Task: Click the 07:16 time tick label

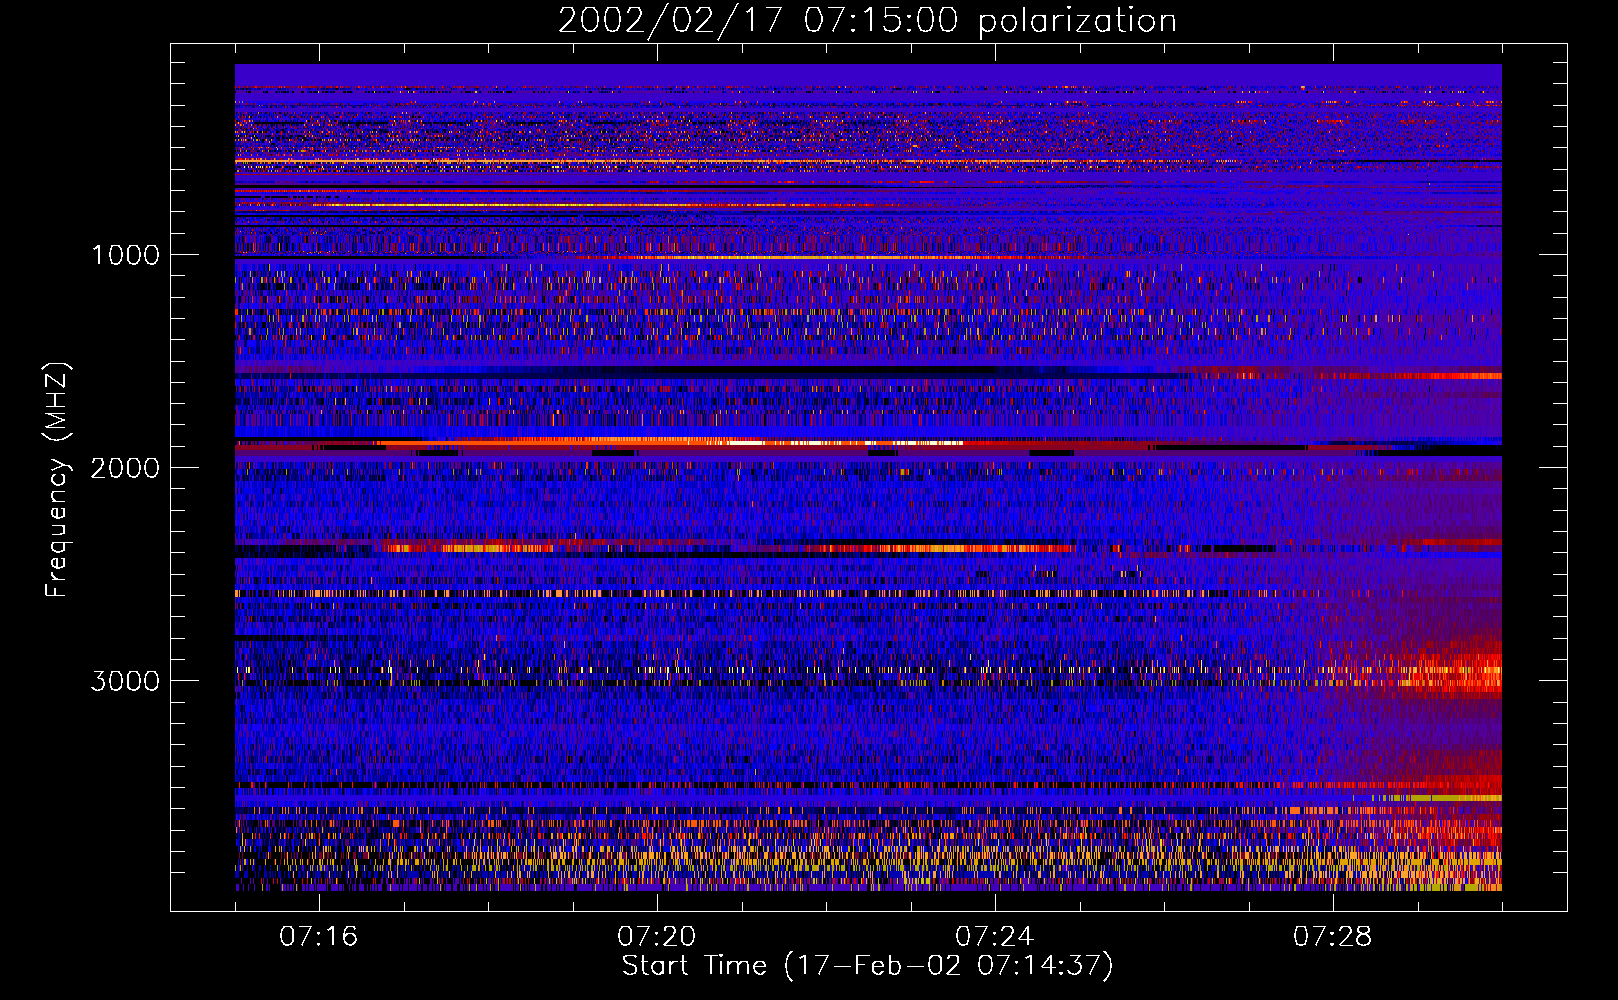Action: (x=319, y=937)
